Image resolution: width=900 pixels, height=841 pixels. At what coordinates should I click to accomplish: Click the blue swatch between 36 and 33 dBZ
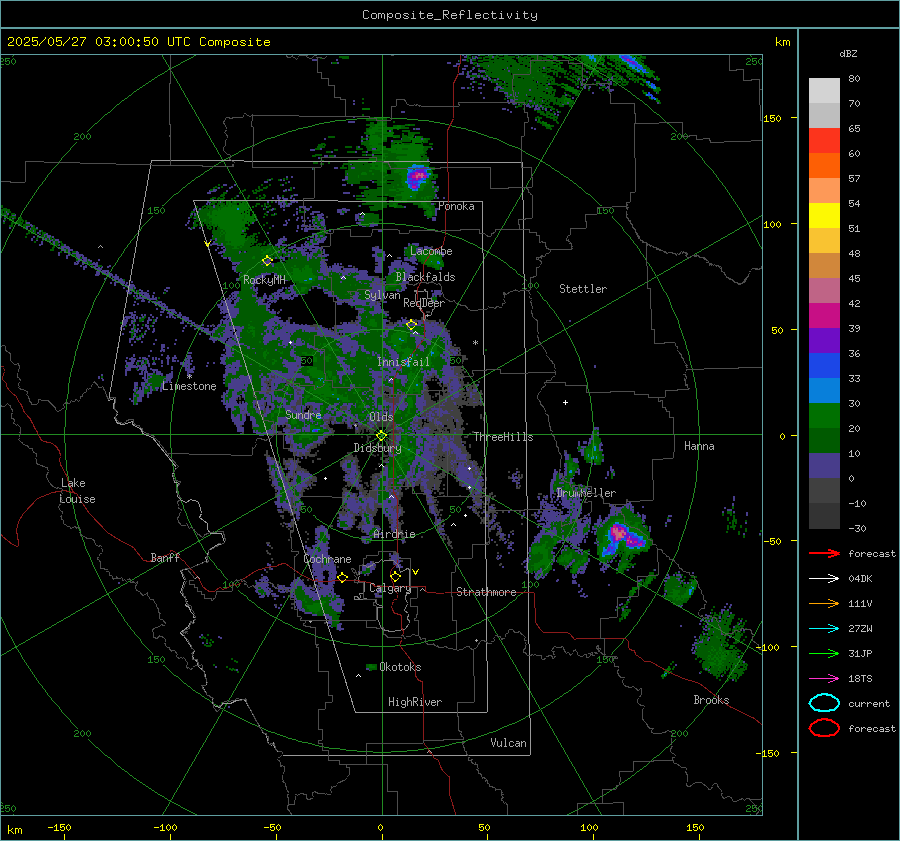pyautogui.click(x=824, y=365)
